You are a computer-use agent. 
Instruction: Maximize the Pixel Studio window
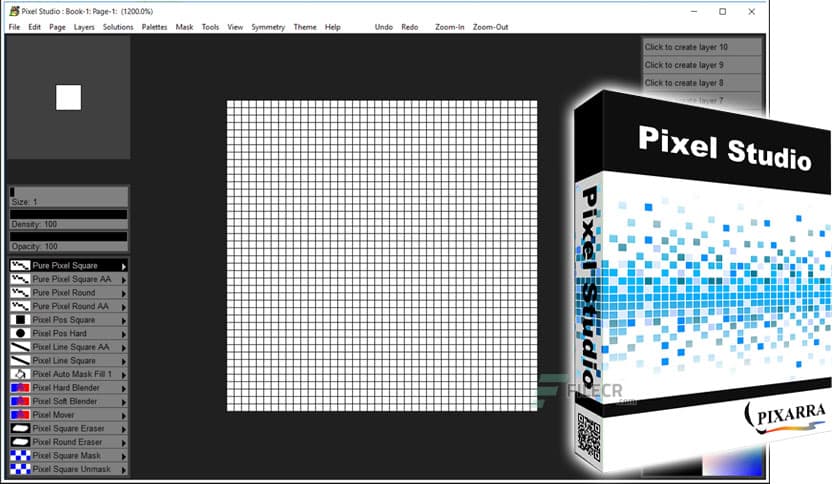722,11
